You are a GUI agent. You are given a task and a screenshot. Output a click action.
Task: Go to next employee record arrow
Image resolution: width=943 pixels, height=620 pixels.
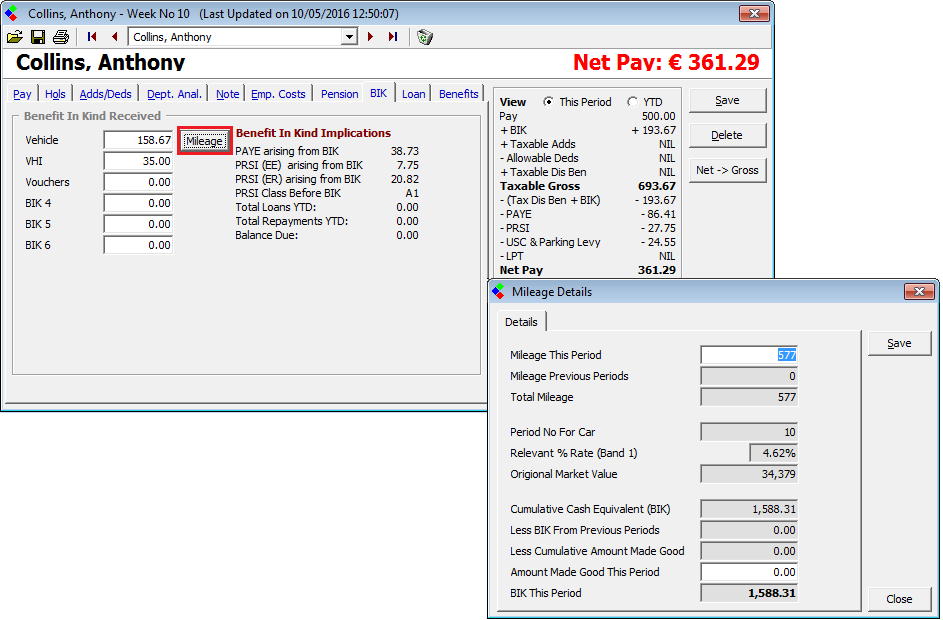[x=370, y=37]
